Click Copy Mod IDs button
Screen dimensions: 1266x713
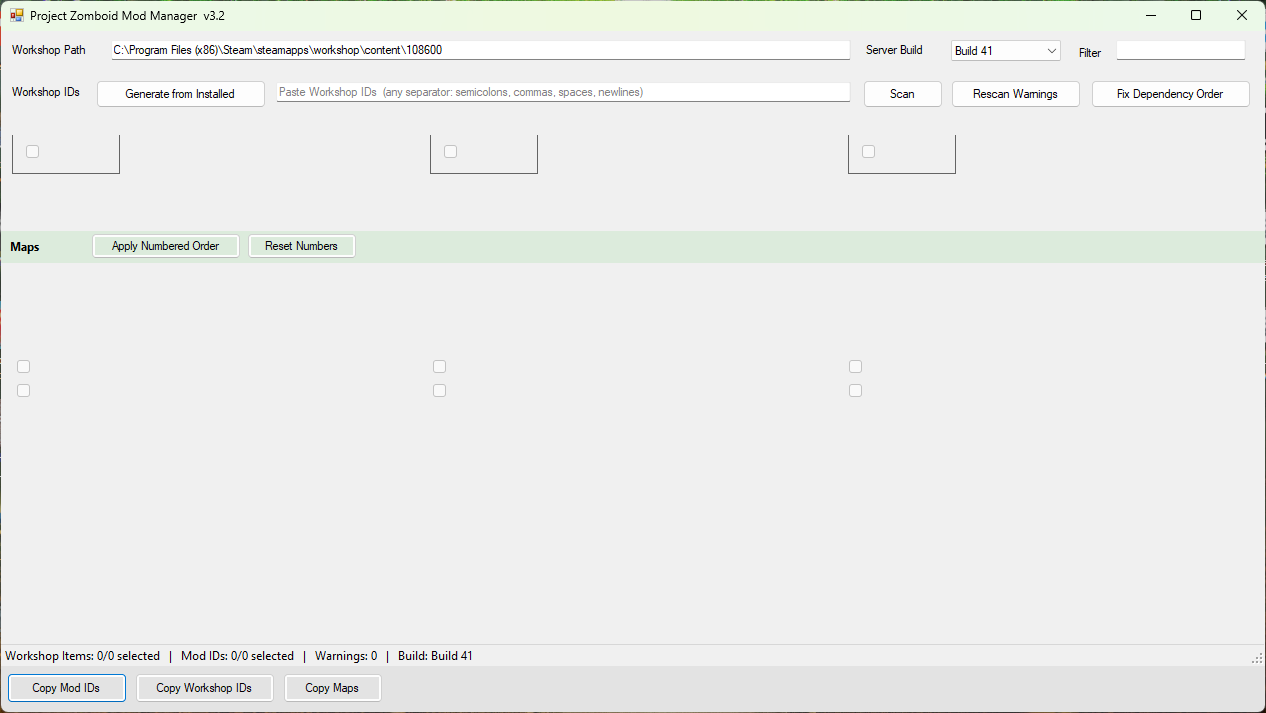66,688
